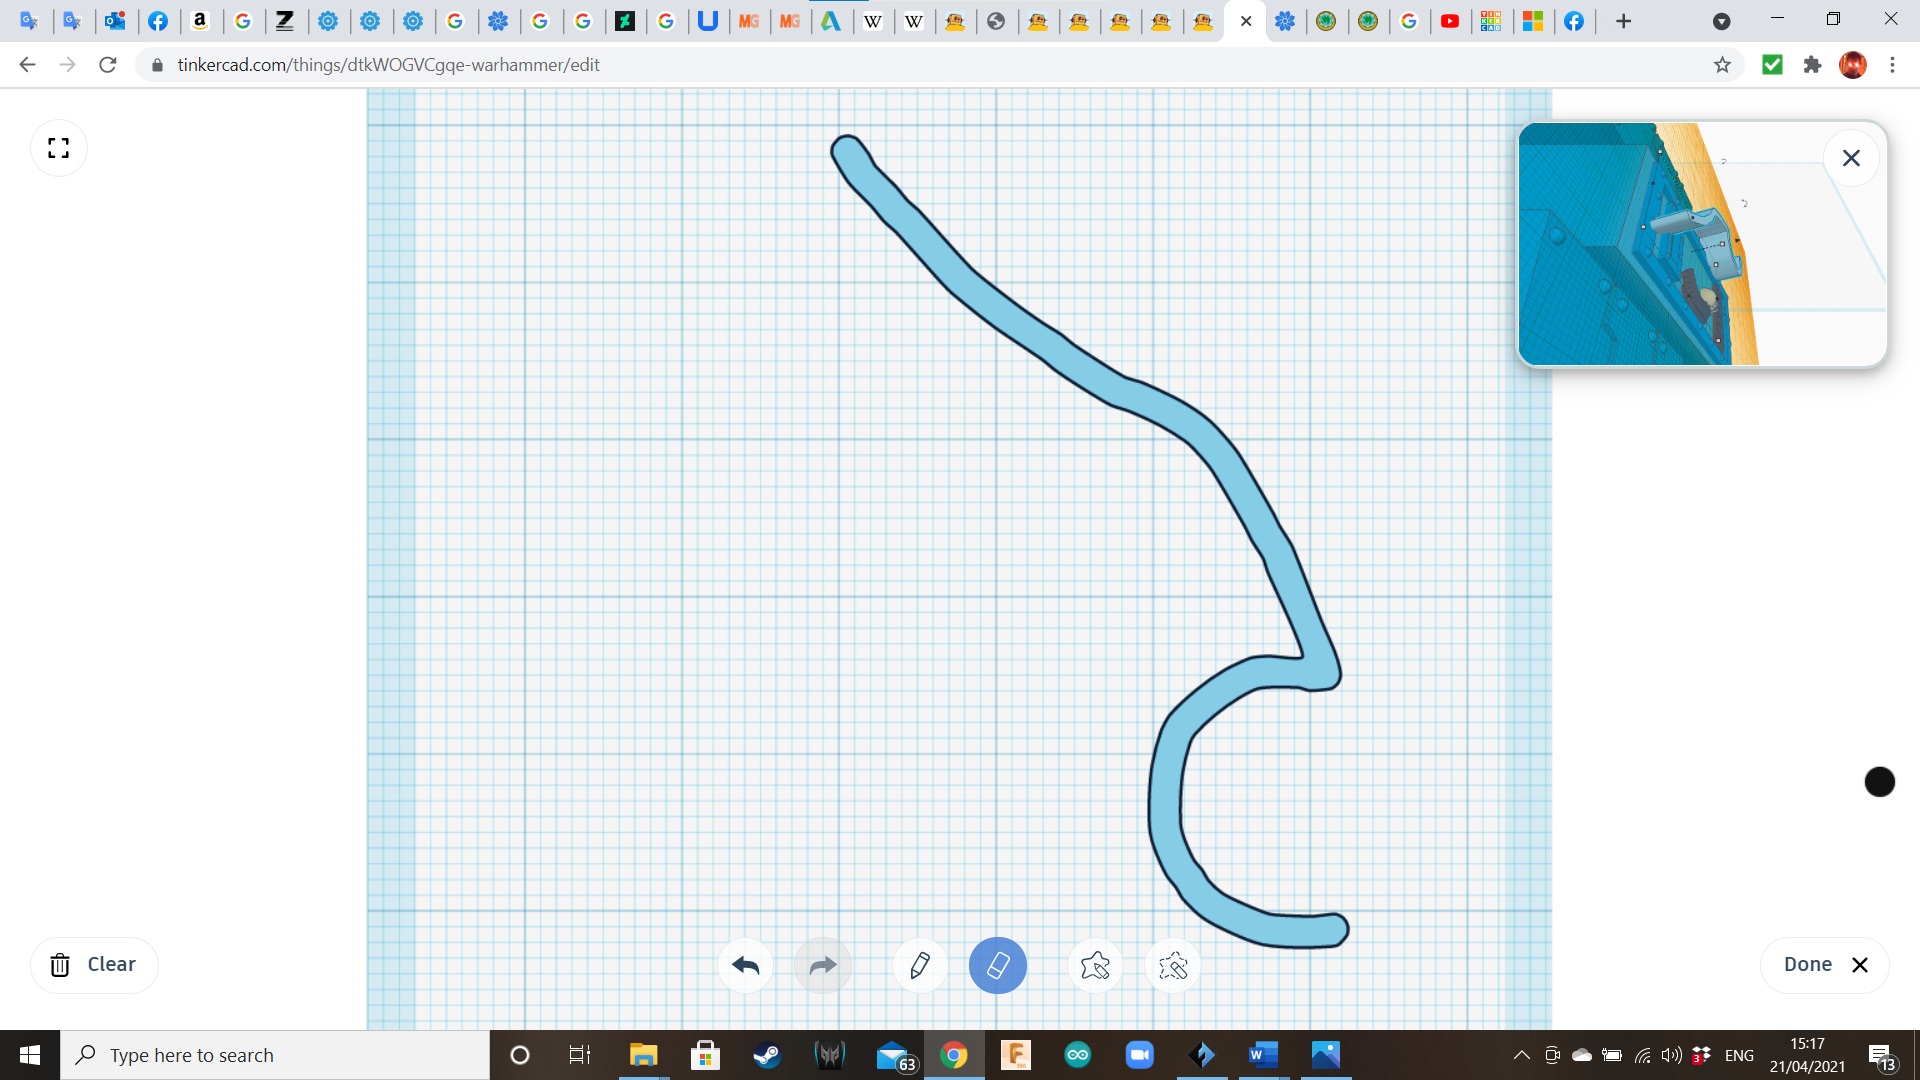
Task: Toggle the eraser tool
Action: [x=997, y=965]
